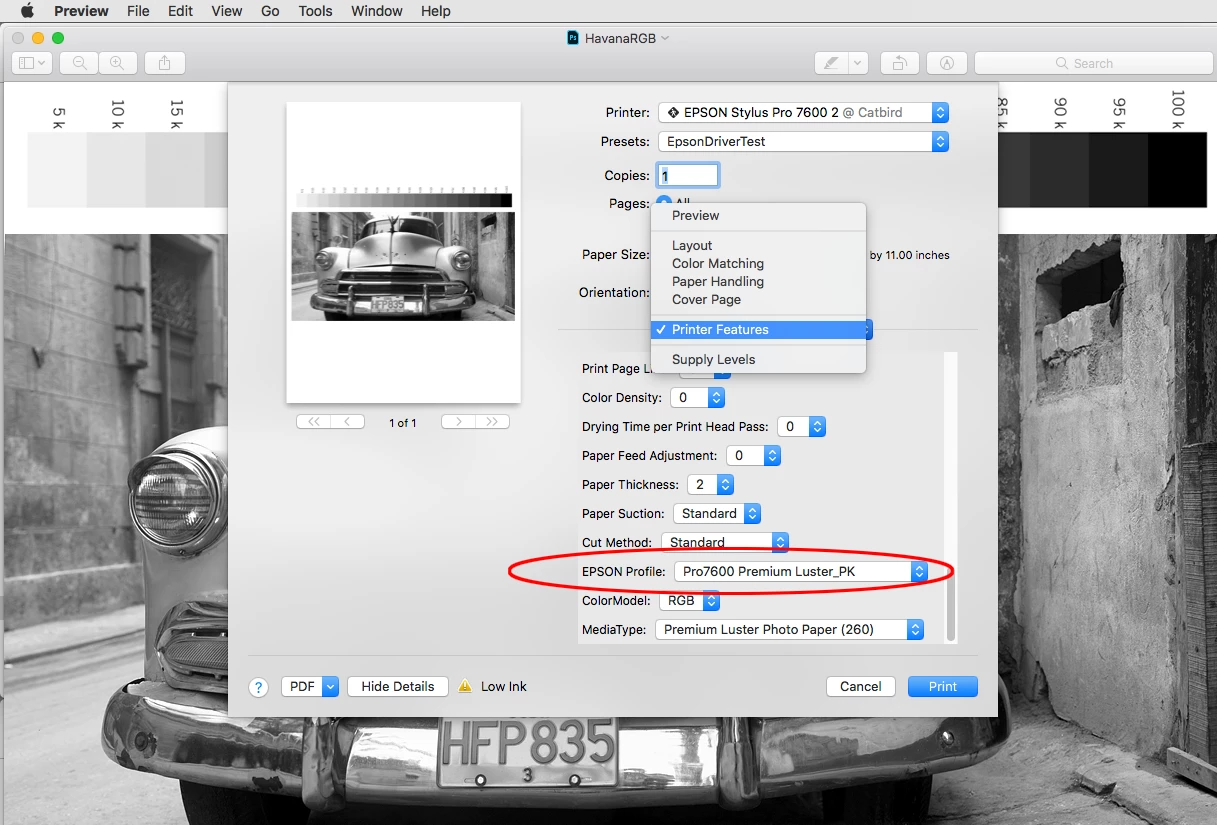Open the Presets dropdown showing EpsonDriverTest

[803, 142]
